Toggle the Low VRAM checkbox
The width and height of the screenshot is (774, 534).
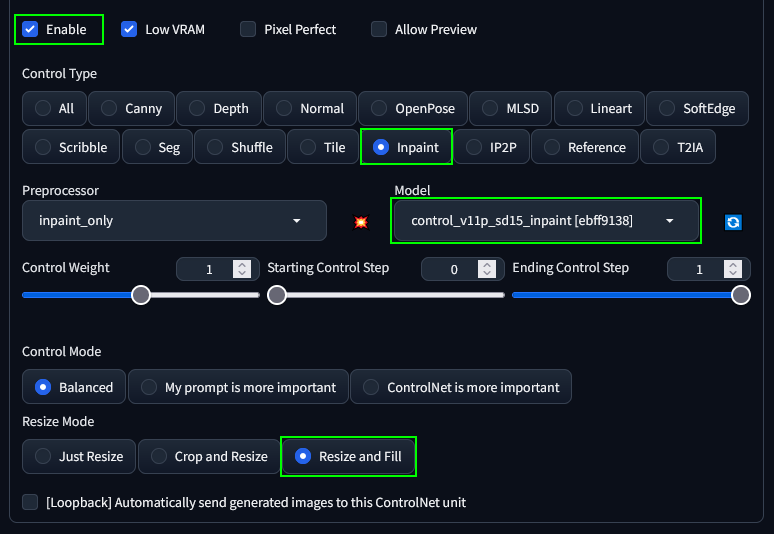click(129, 29)
